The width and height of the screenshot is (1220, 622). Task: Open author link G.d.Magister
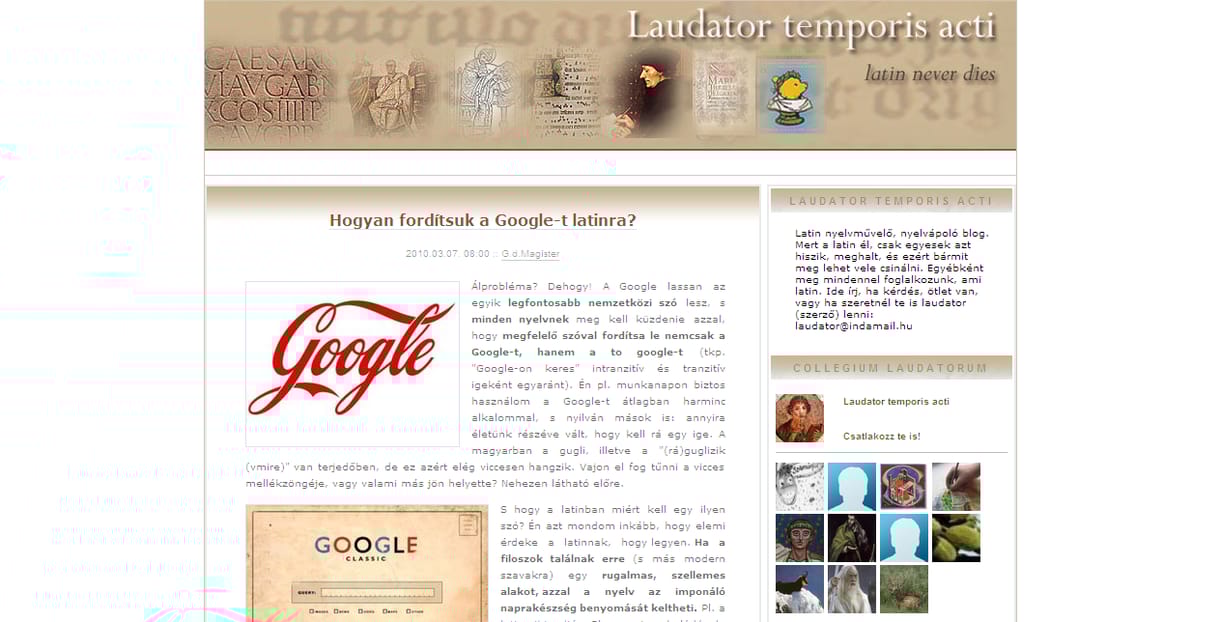[x=531, y=254]
